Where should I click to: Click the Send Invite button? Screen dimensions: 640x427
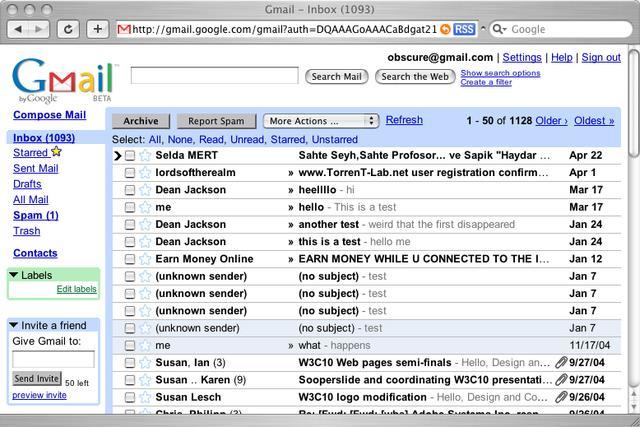pyautogui.click(x=37, y=378)
